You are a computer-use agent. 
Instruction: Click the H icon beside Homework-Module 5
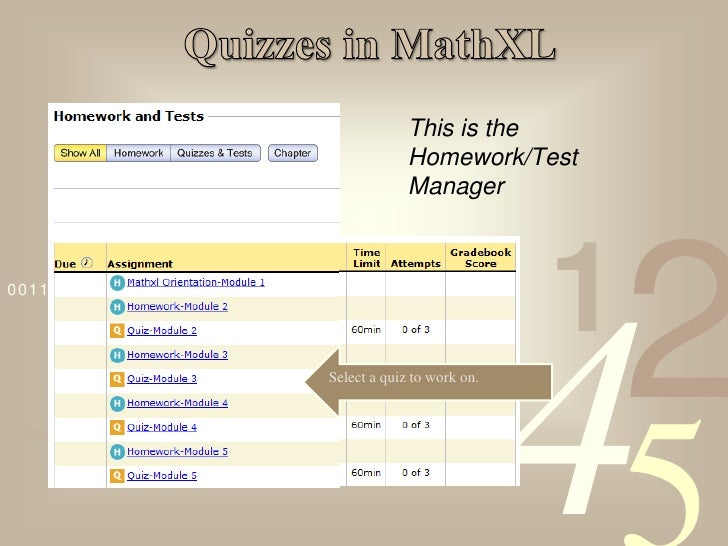point(117,452)
